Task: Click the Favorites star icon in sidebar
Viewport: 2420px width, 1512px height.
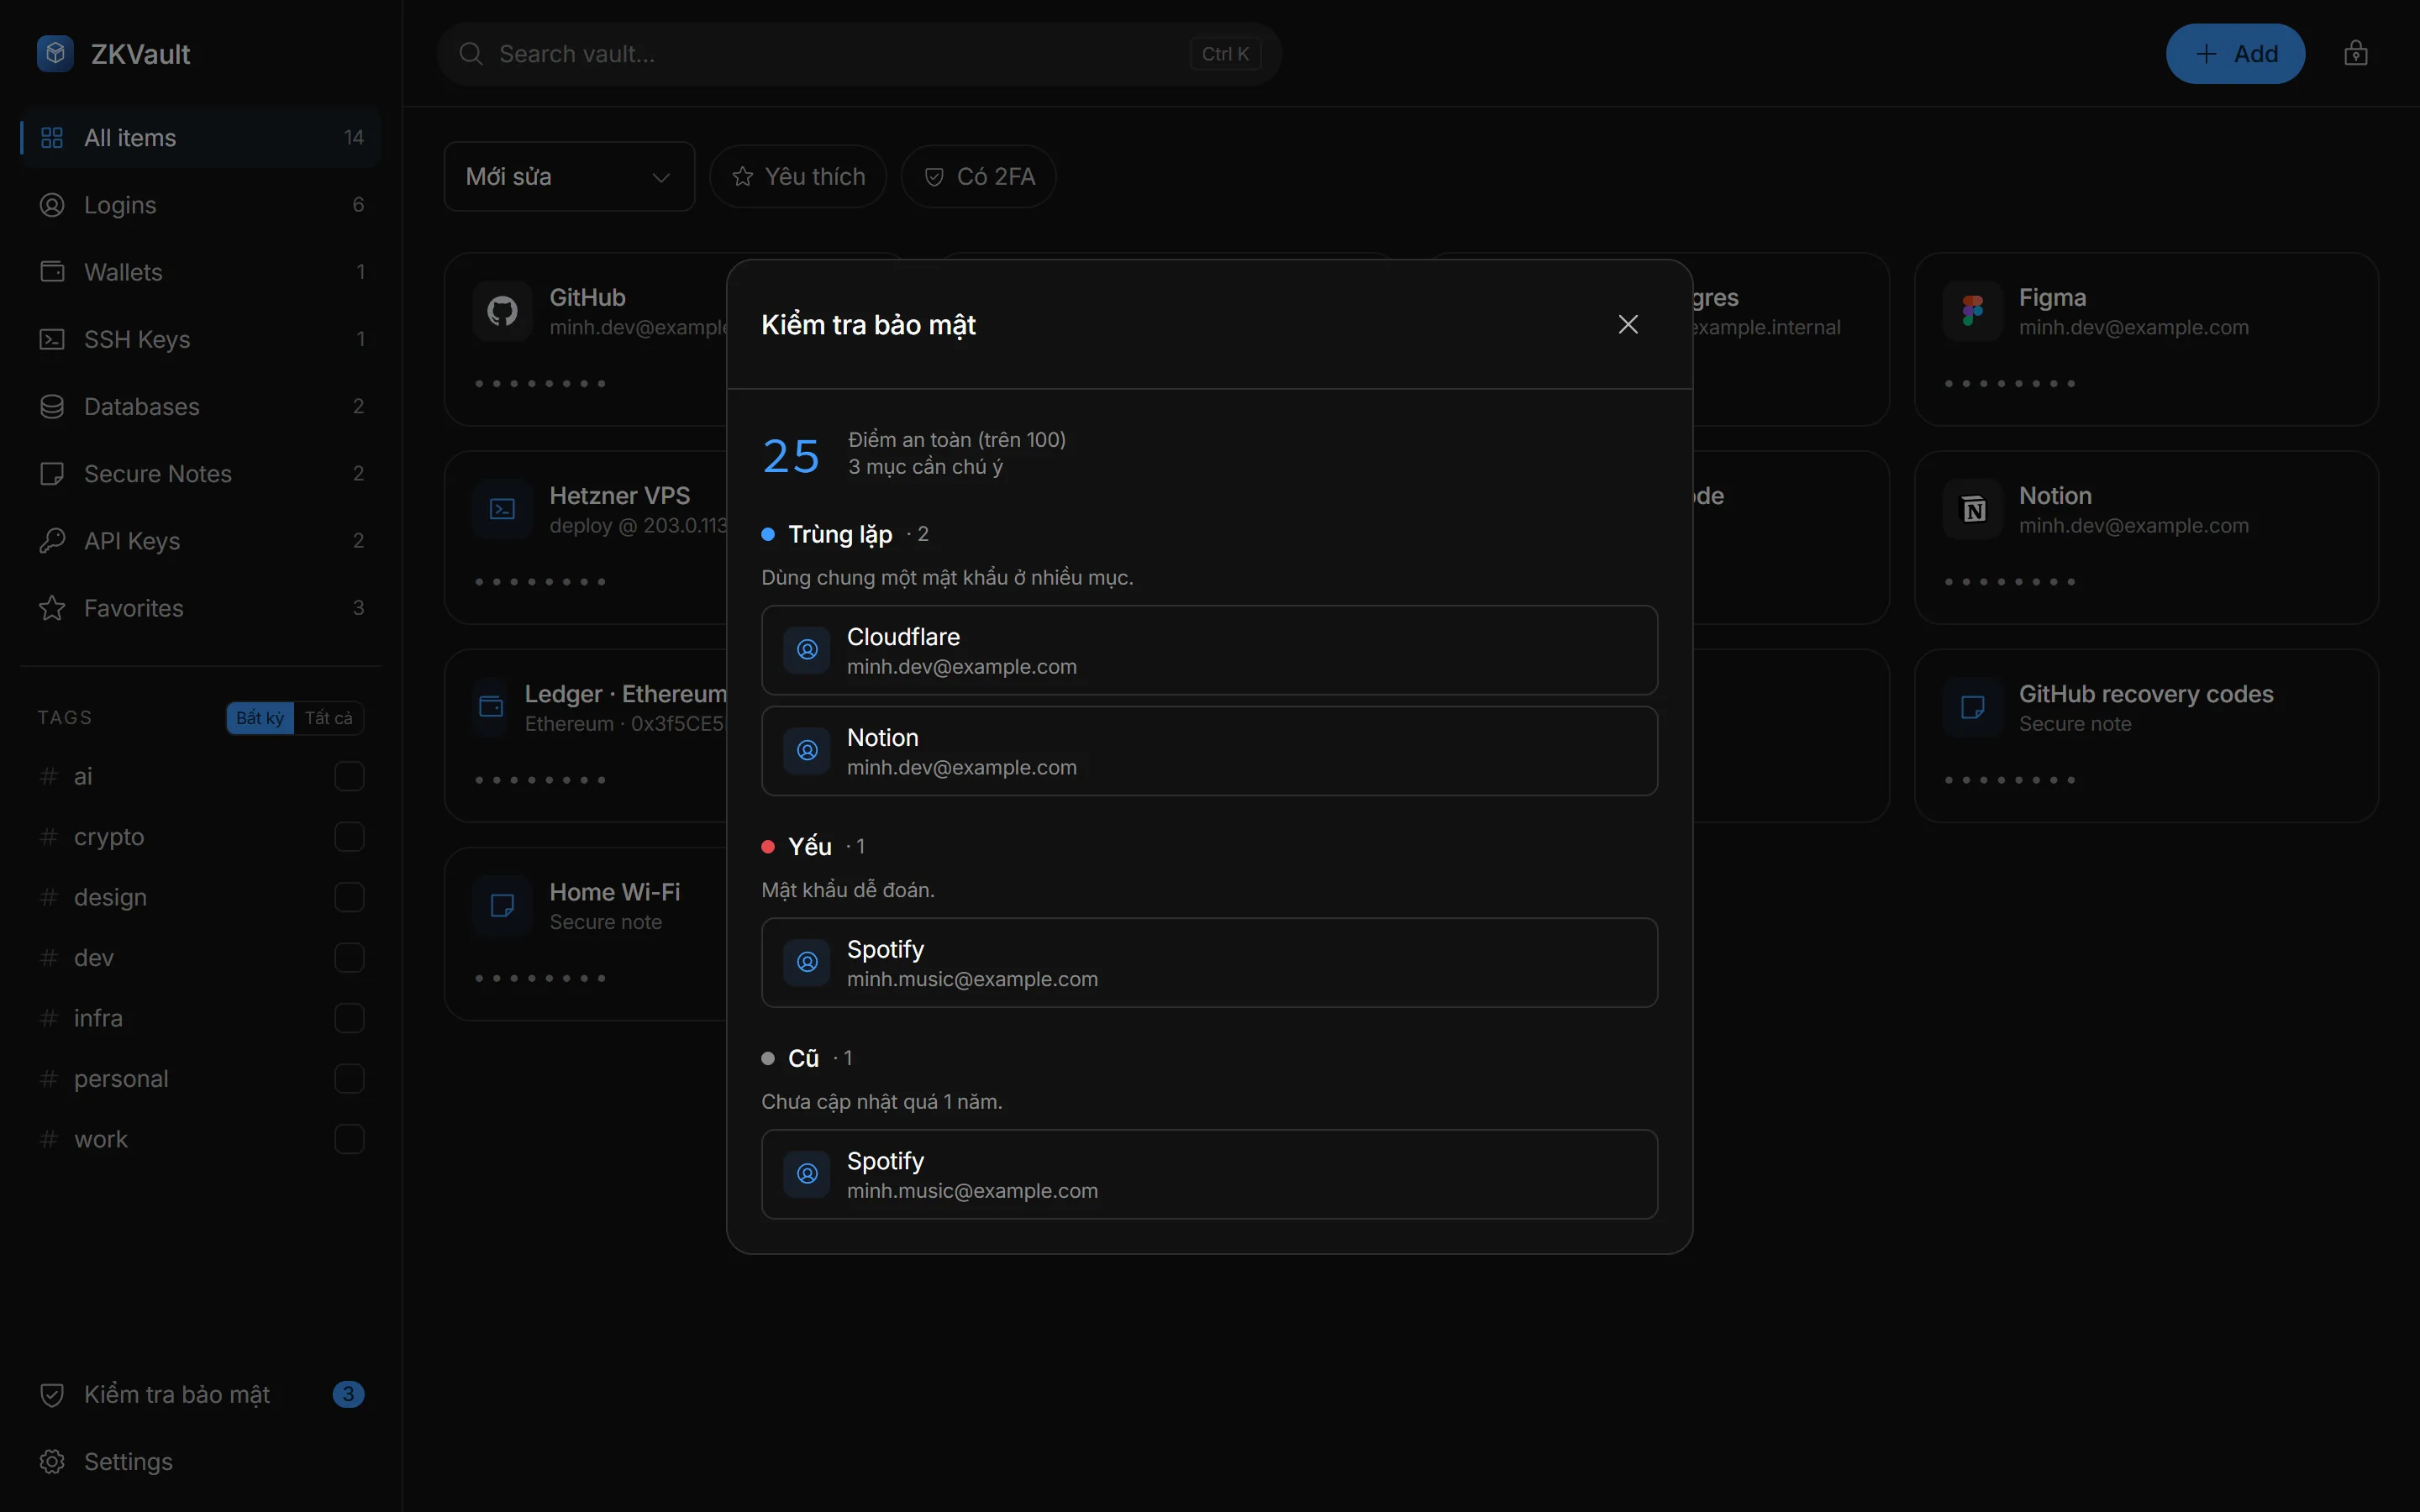Action: pyautogui.click(x=52, y=608)
